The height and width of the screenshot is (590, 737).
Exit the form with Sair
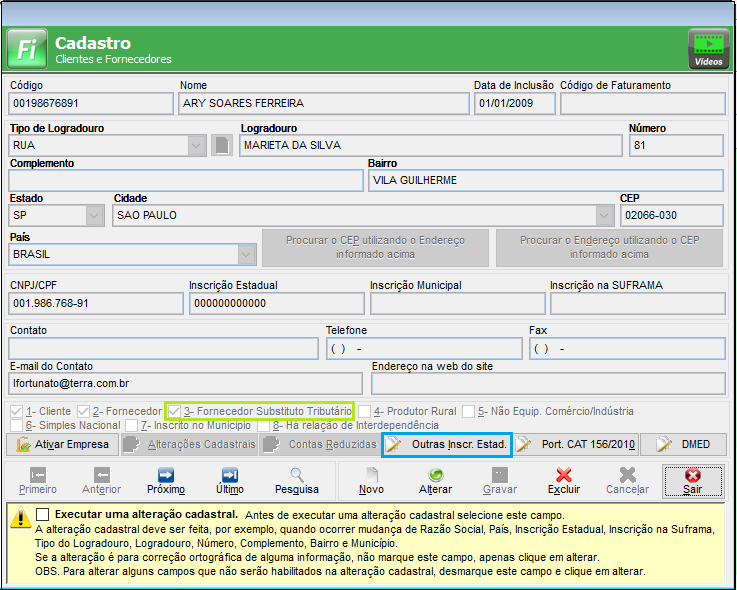pyautogui.click(x=692, y=481)
